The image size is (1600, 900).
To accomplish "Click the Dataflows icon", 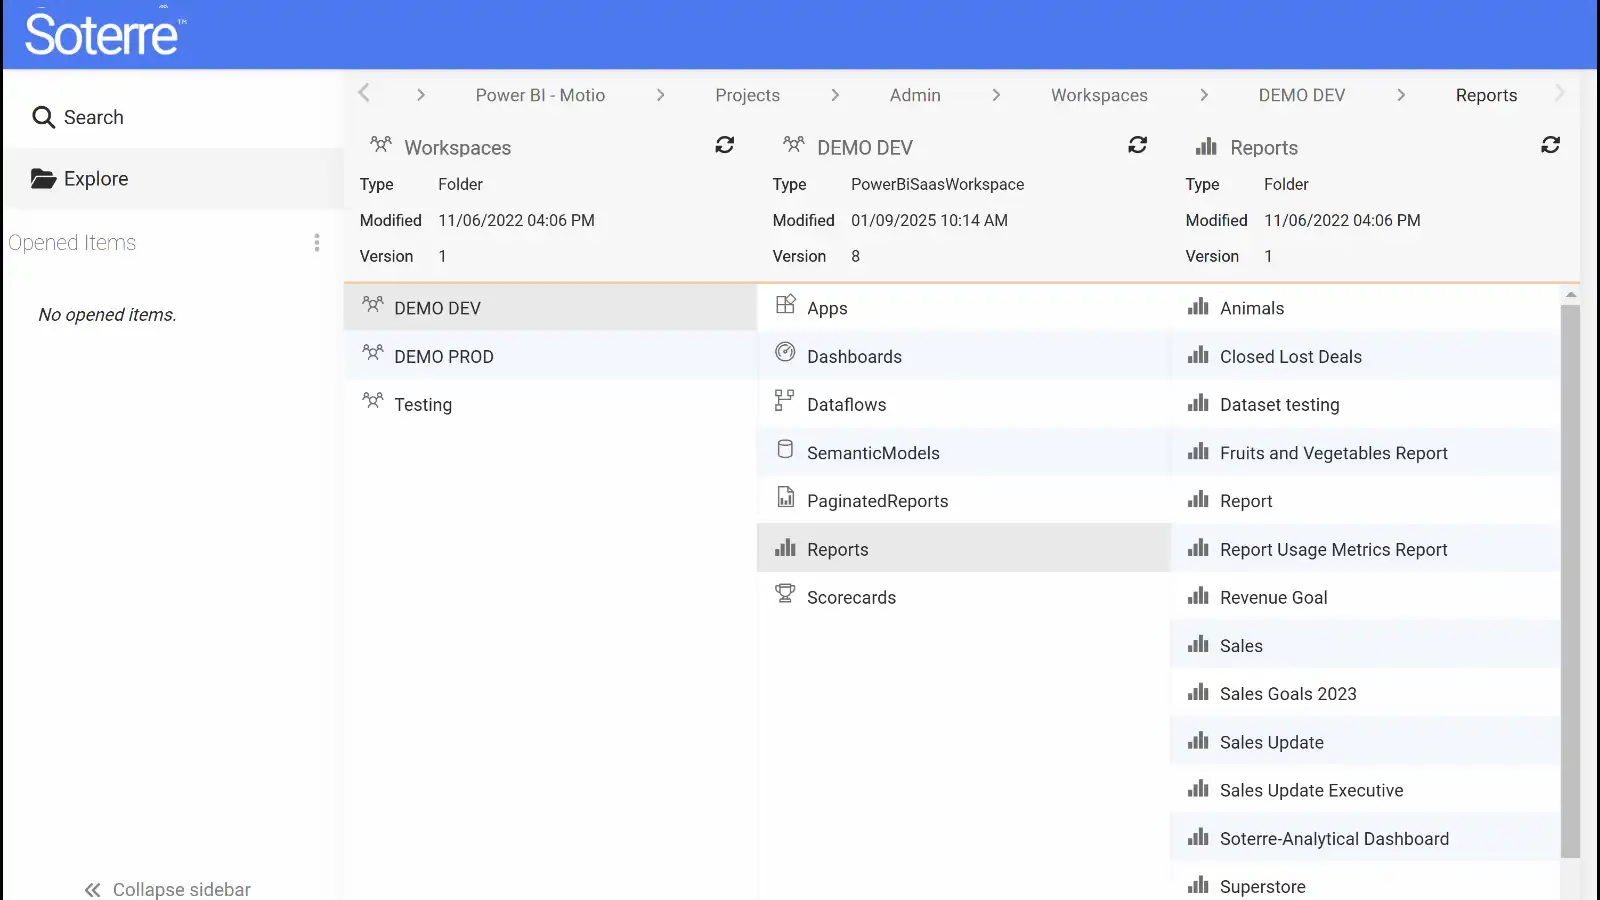I will 785,401.
